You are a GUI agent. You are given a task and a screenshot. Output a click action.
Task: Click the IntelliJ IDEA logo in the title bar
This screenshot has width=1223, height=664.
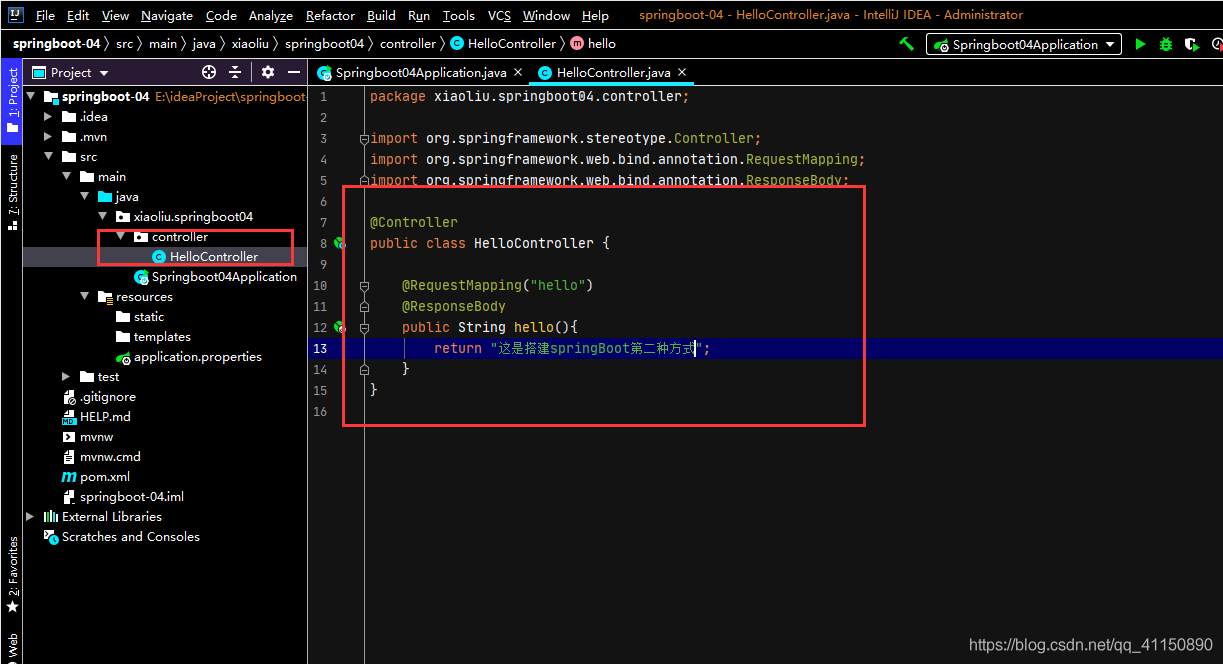tap(16, 15)
